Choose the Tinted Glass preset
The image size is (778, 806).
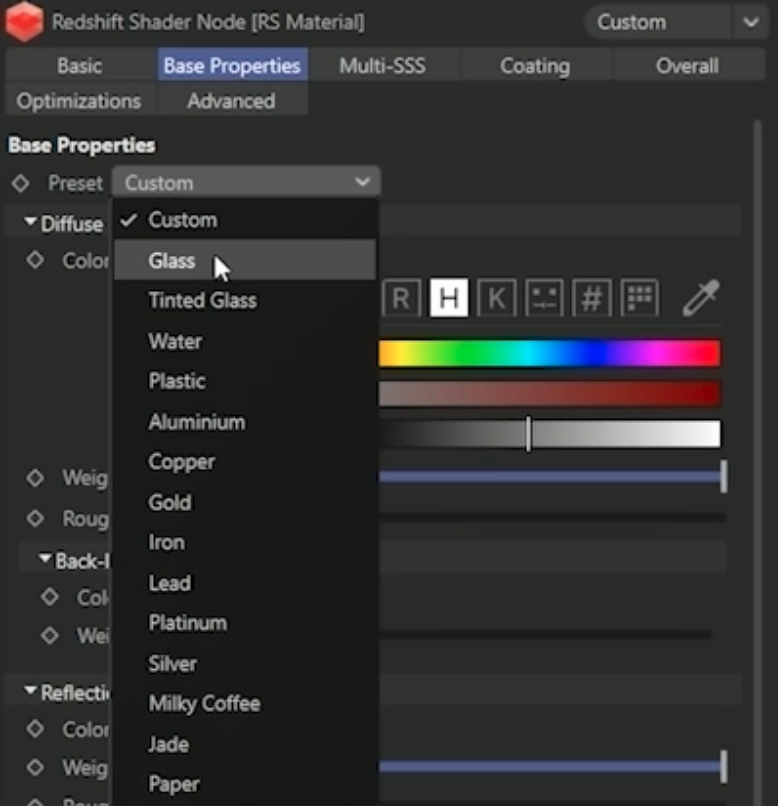pos(245,301)
